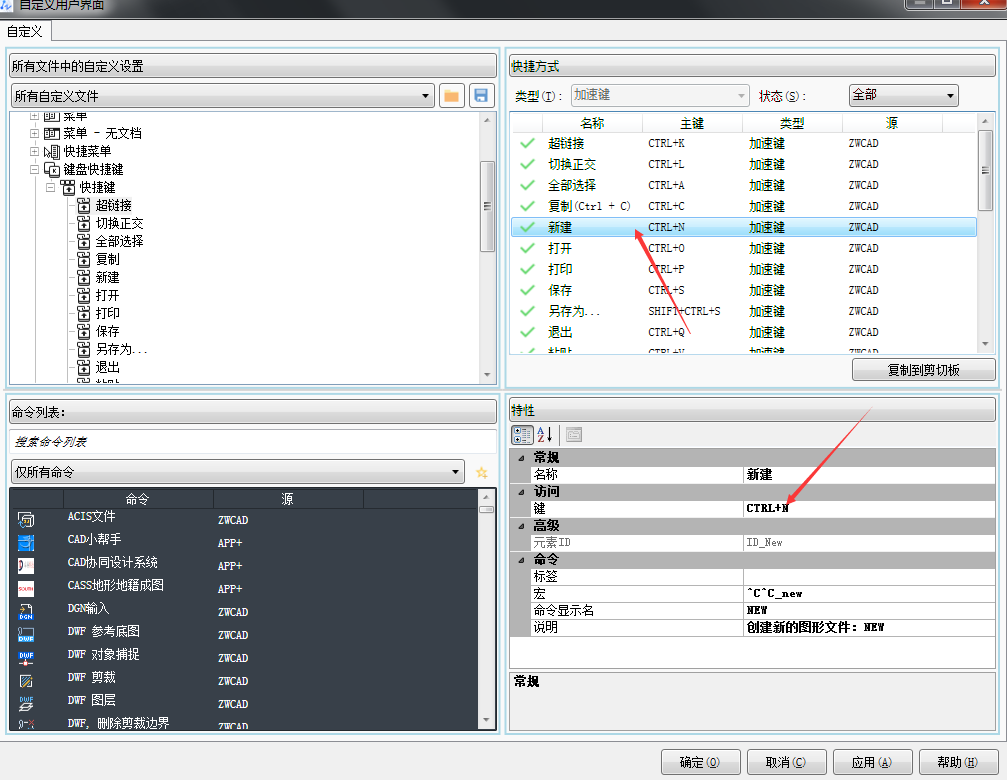Switch to 自定义 tab
The height and width of the screenshot is (780, 1007).
(25, 31)
